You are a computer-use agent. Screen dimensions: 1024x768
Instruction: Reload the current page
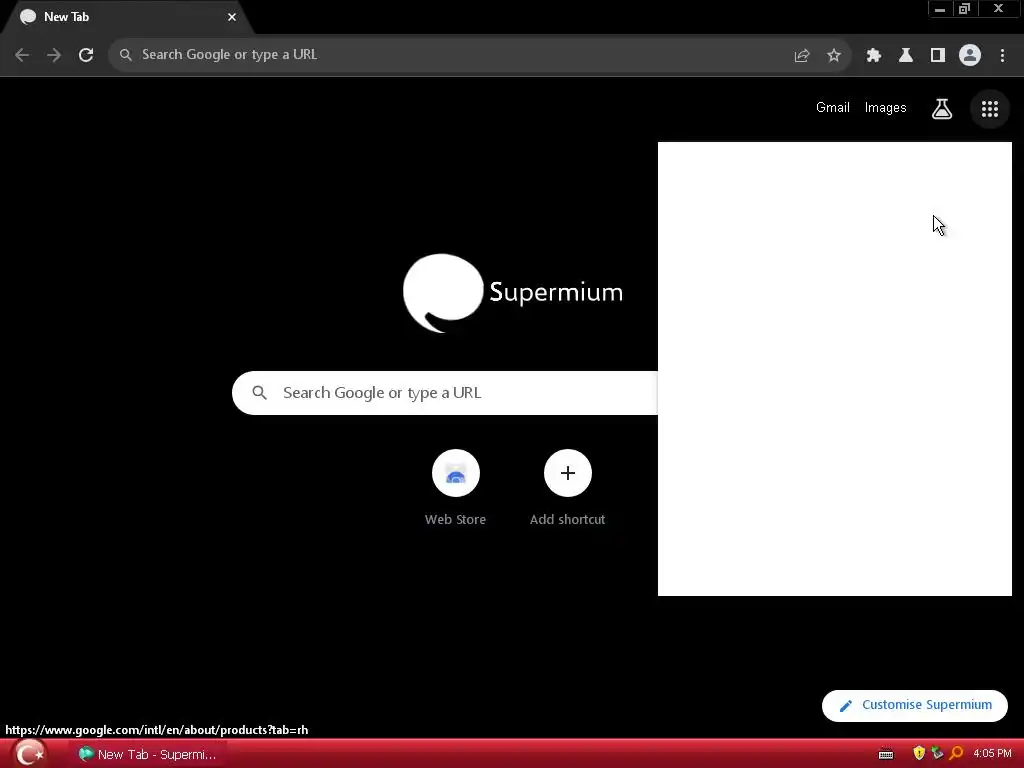click(x=86, y=55)
